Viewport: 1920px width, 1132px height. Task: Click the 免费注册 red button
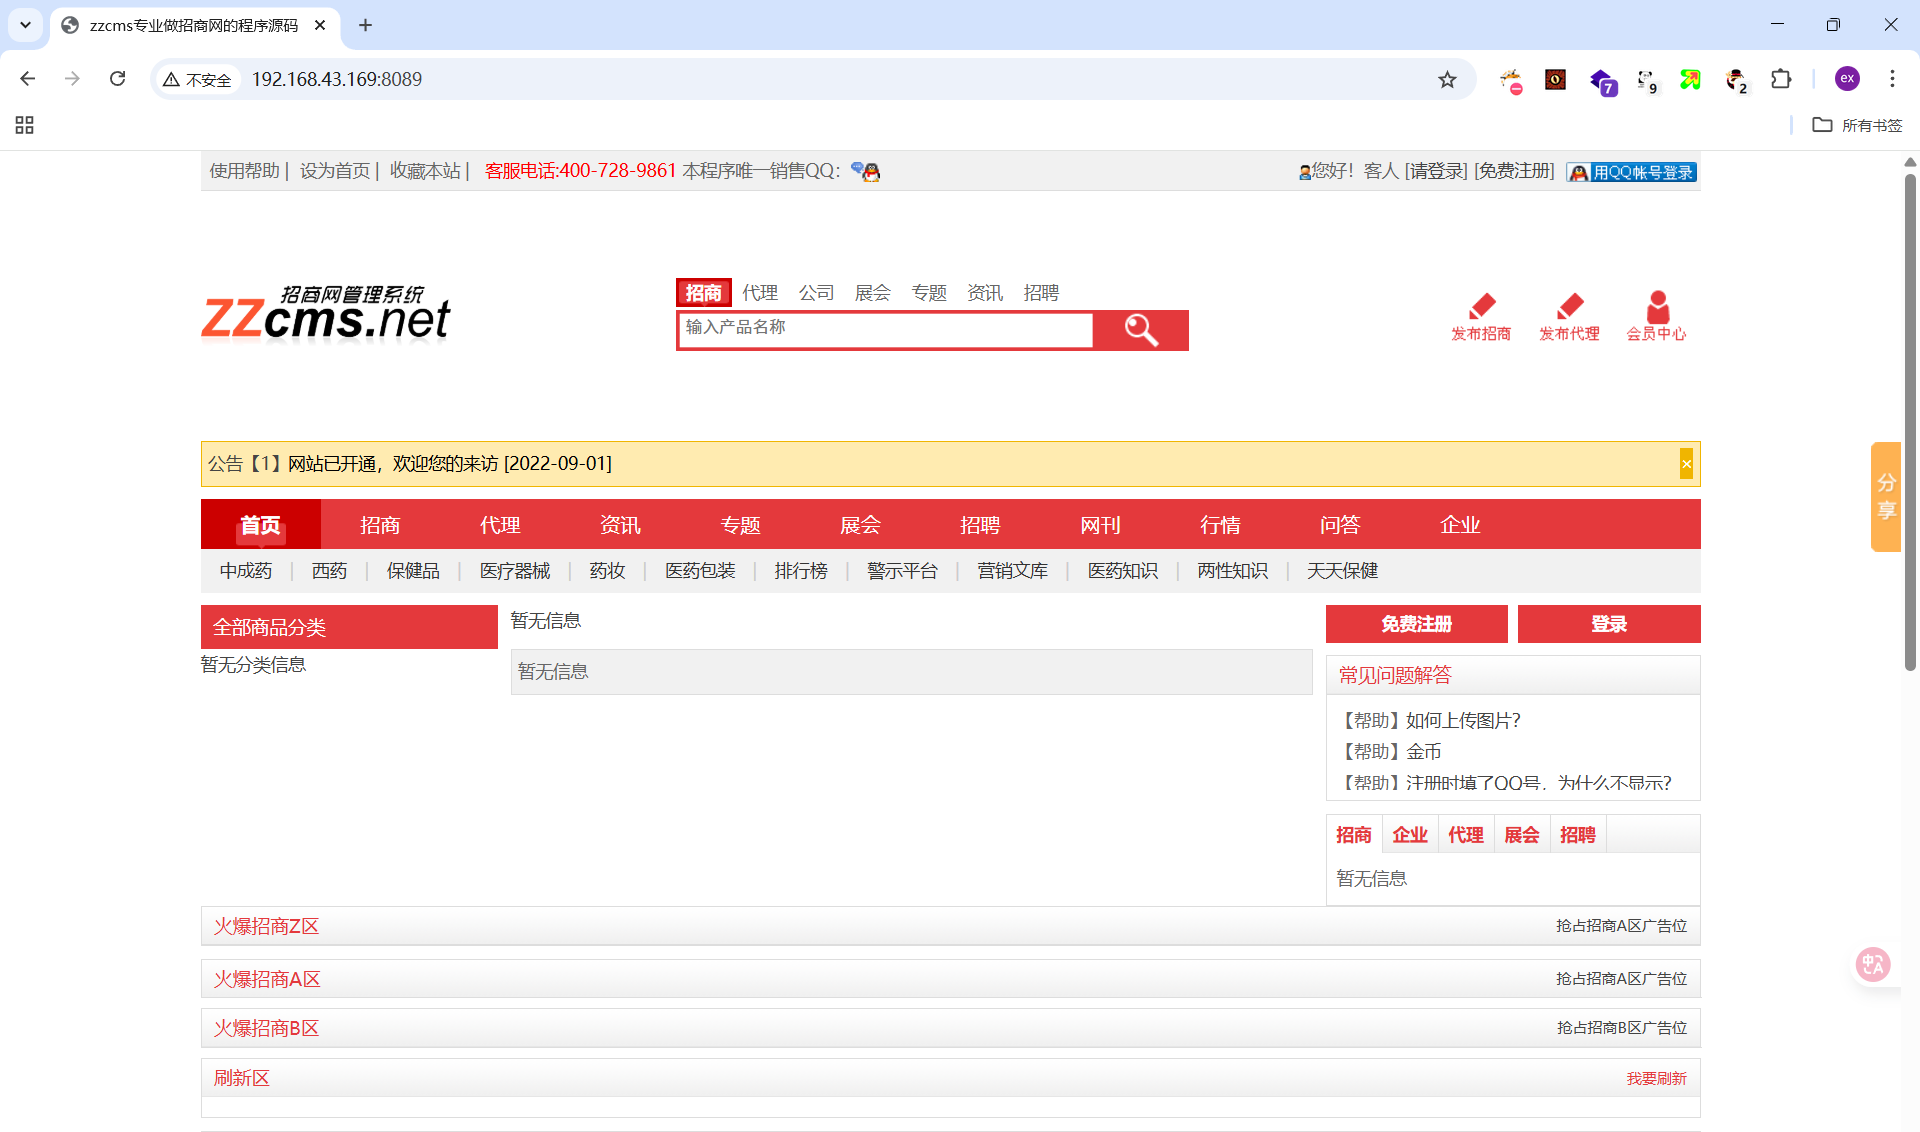(x=1416, y=624)
